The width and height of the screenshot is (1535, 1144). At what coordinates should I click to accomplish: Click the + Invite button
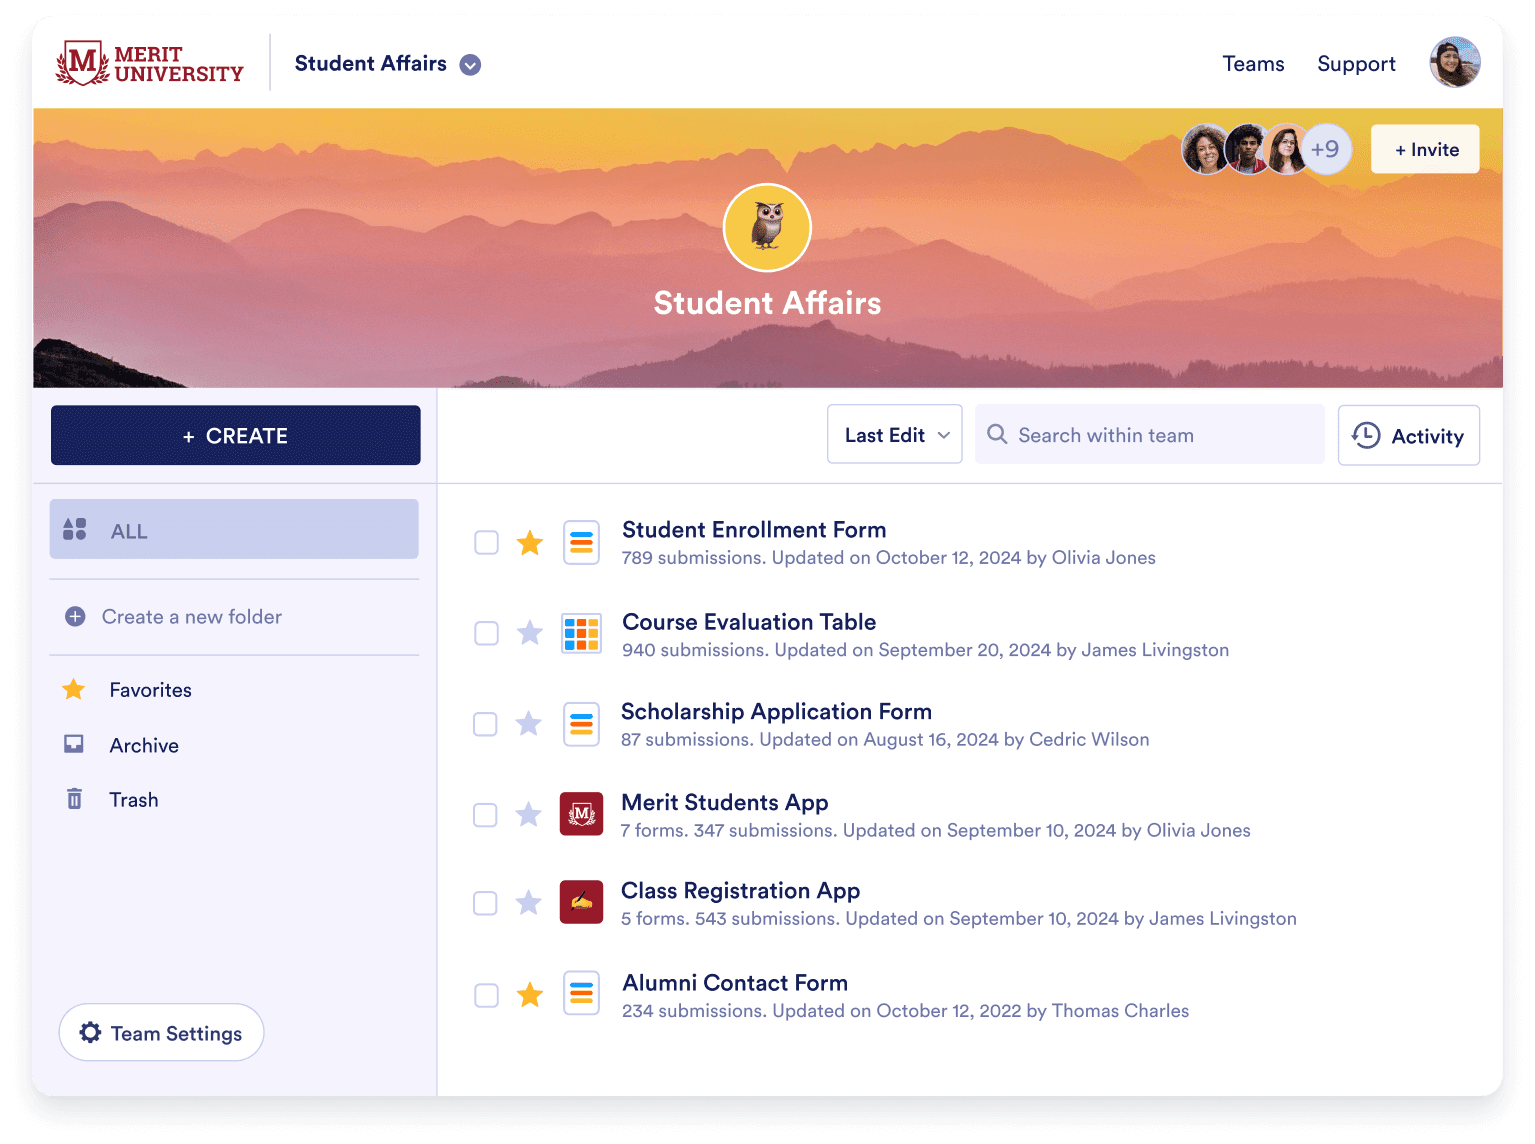coord(1425,150)
